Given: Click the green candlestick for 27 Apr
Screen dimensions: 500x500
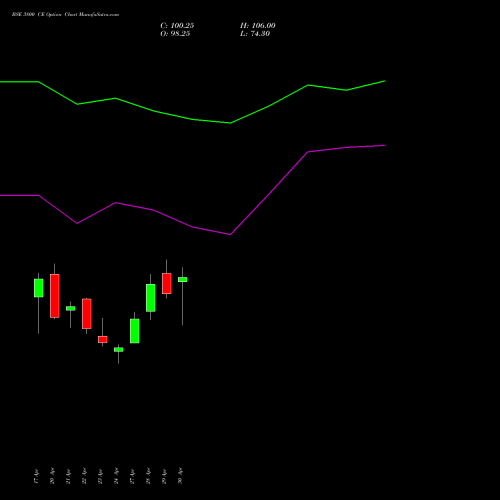Looking at the screenshot, I should [x=135, y=331].
